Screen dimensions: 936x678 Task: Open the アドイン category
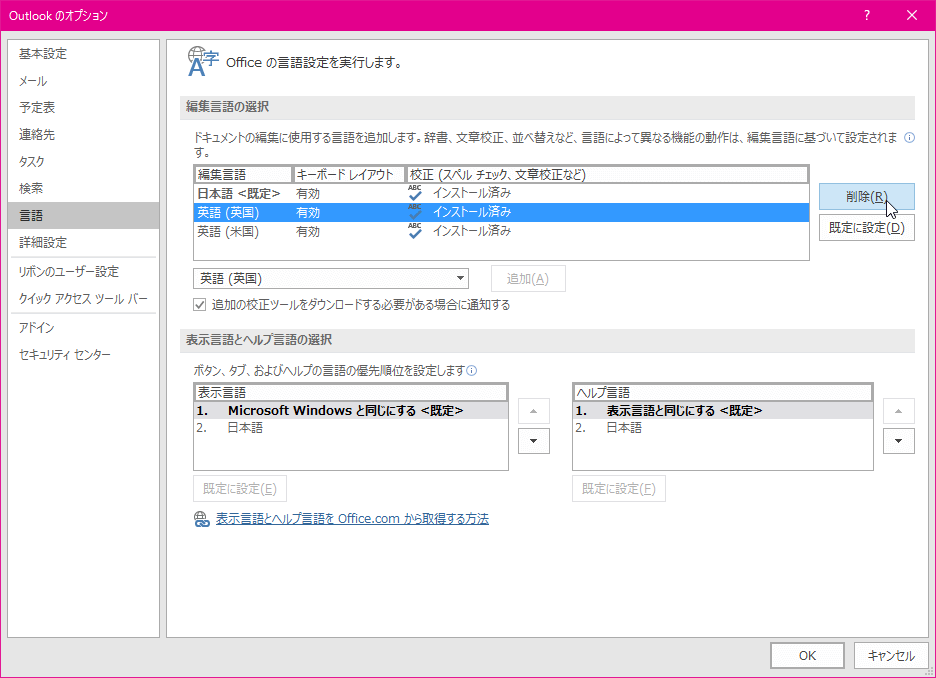(84, 328)
